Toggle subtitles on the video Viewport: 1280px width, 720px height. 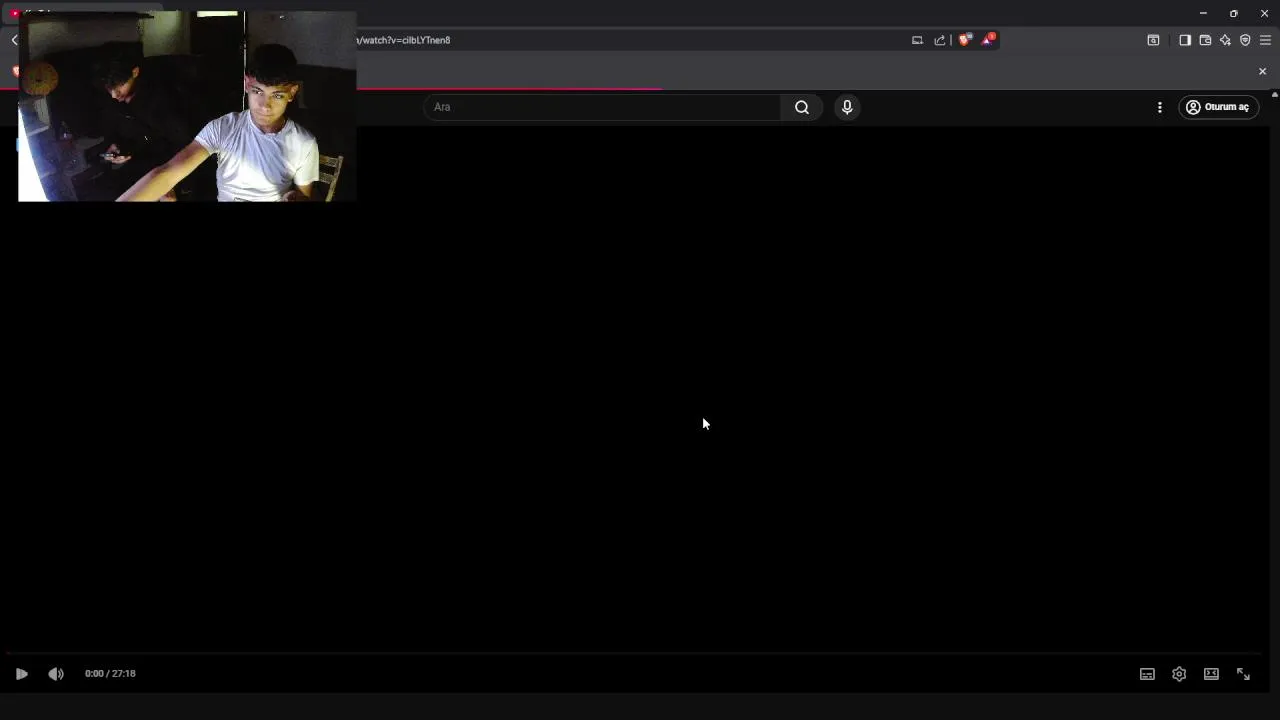(1147, 674)
